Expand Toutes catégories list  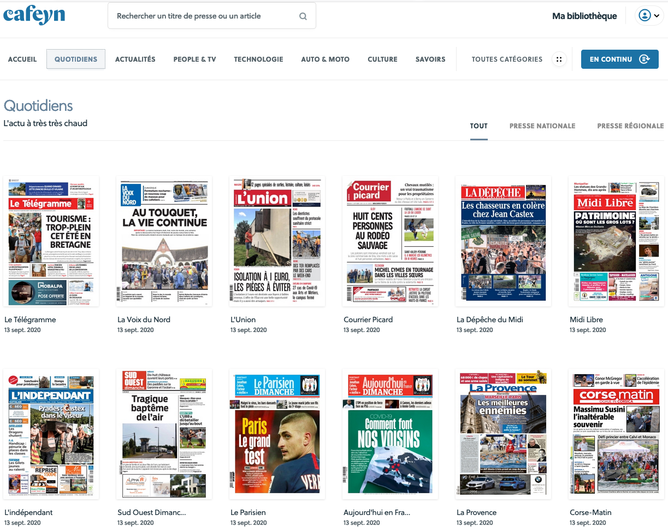point(506,59)
